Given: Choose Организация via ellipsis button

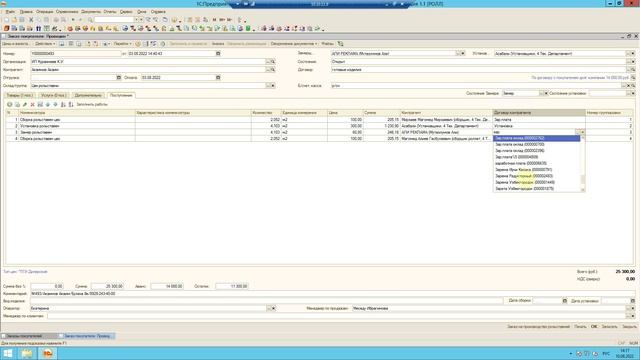Looking at the screenshot, I should point(268,62).
